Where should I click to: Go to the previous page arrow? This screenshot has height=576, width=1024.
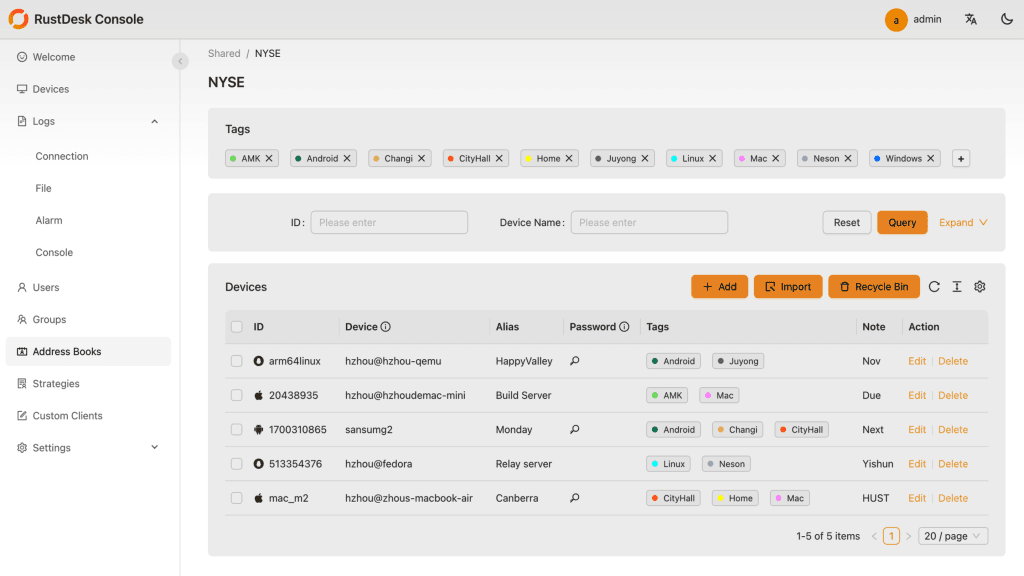click(874, 536)
